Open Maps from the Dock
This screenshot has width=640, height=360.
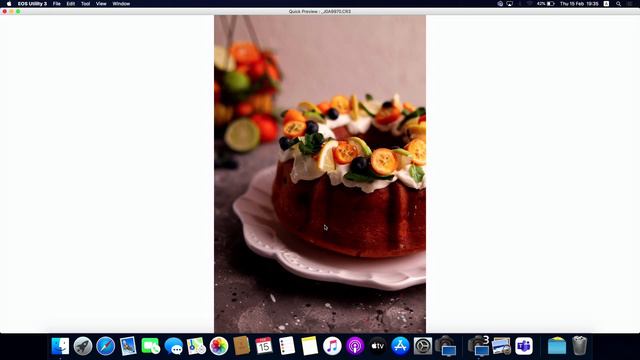click(196, 346)
